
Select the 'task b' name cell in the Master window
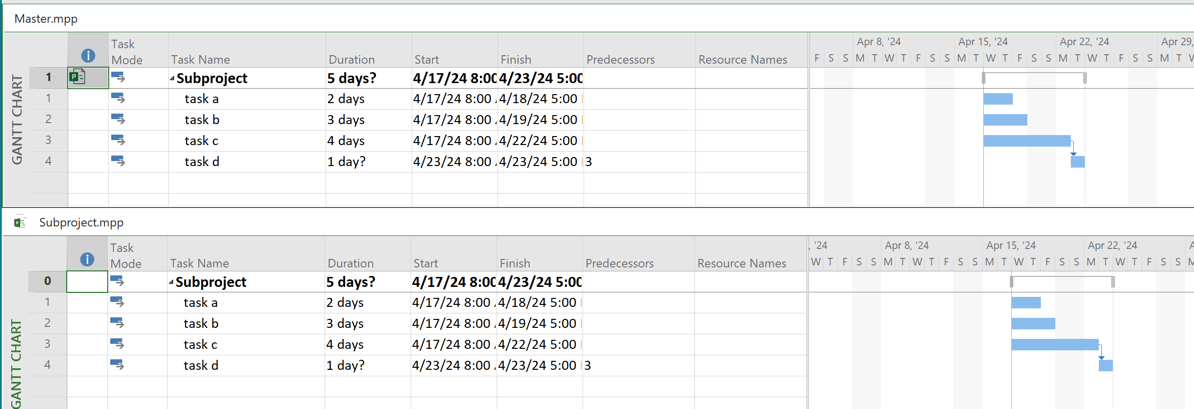[247, 120]
